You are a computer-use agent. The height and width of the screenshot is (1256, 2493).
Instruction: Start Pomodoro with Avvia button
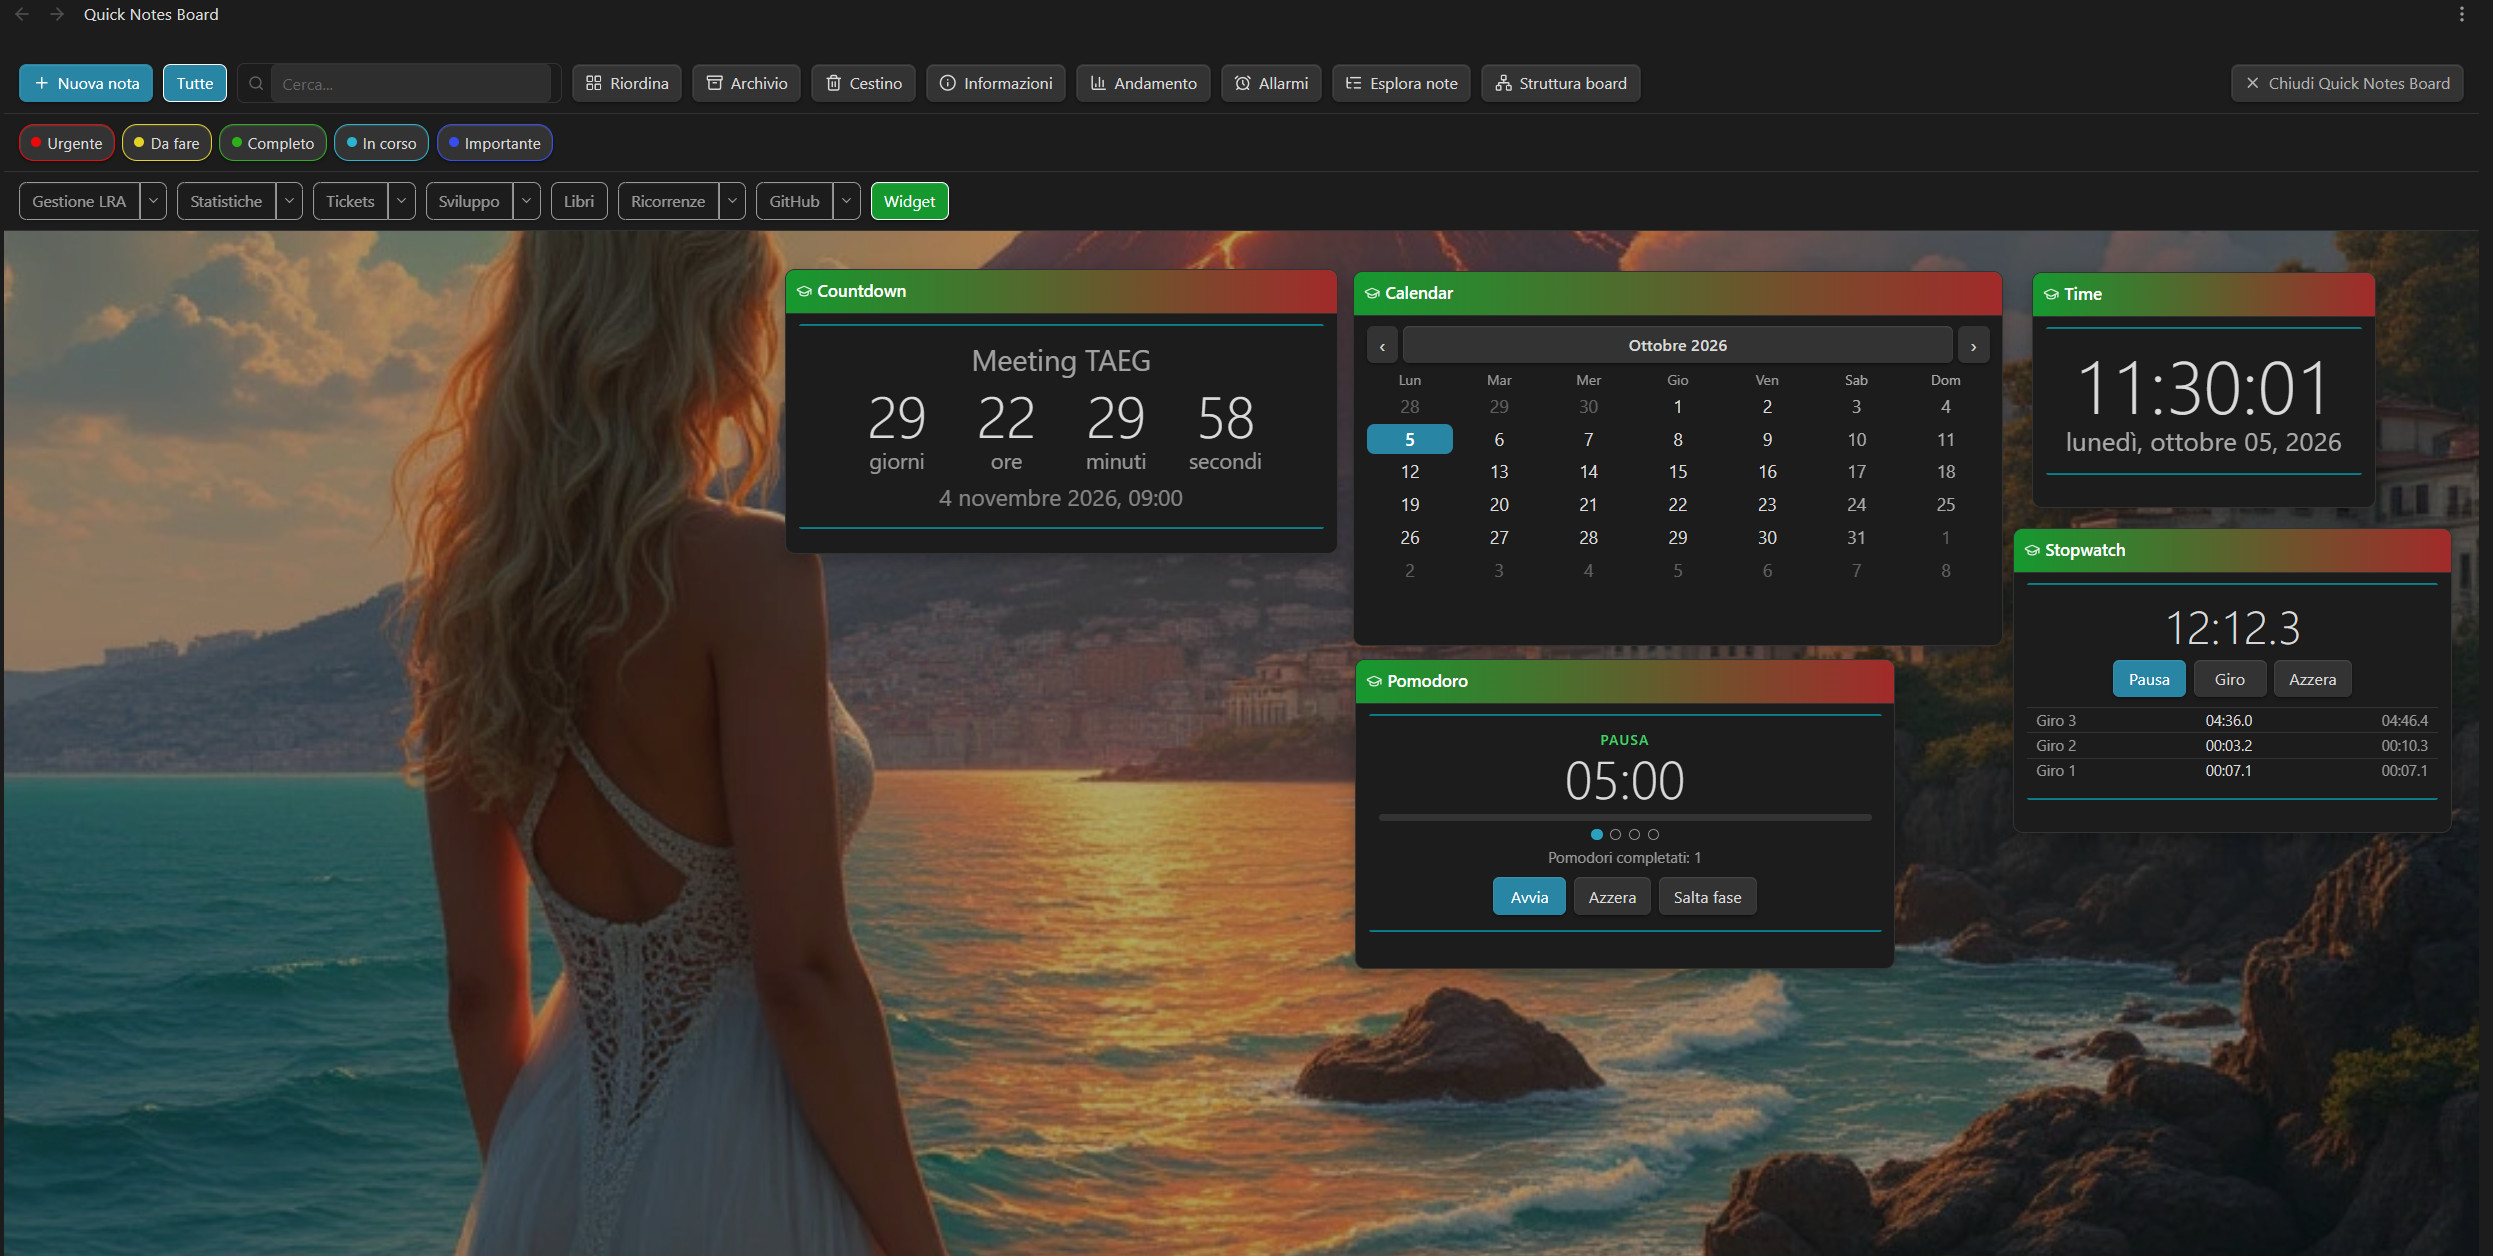click(x=1529, y=897)
